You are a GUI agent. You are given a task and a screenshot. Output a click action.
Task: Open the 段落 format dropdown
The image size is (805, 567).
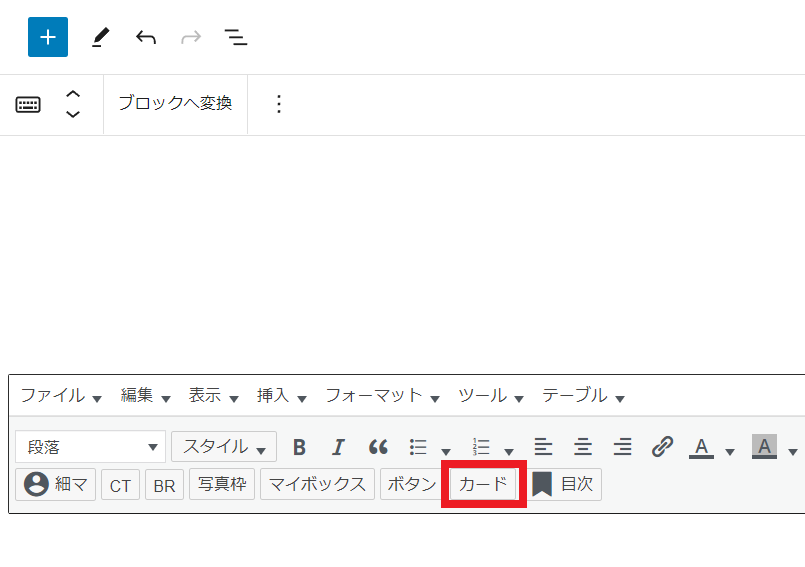(x=90, y=447)
